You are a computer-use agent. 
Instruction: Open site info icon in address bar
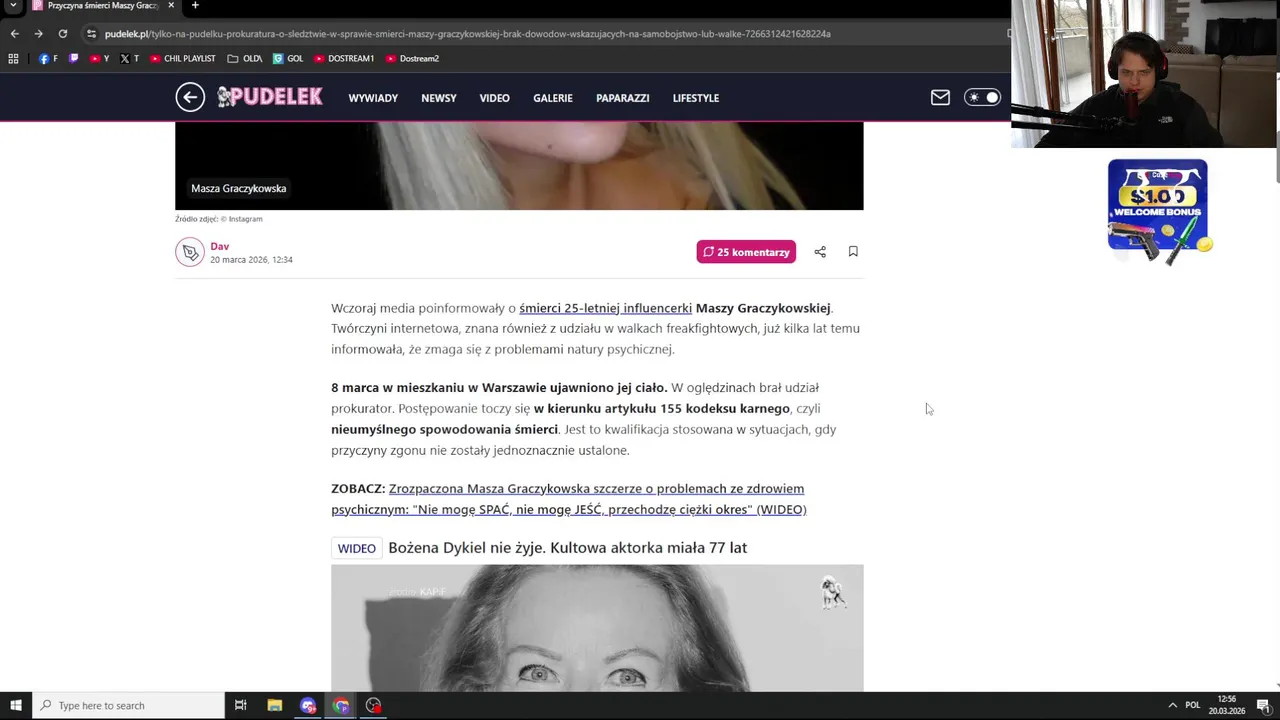pos(91,33)
